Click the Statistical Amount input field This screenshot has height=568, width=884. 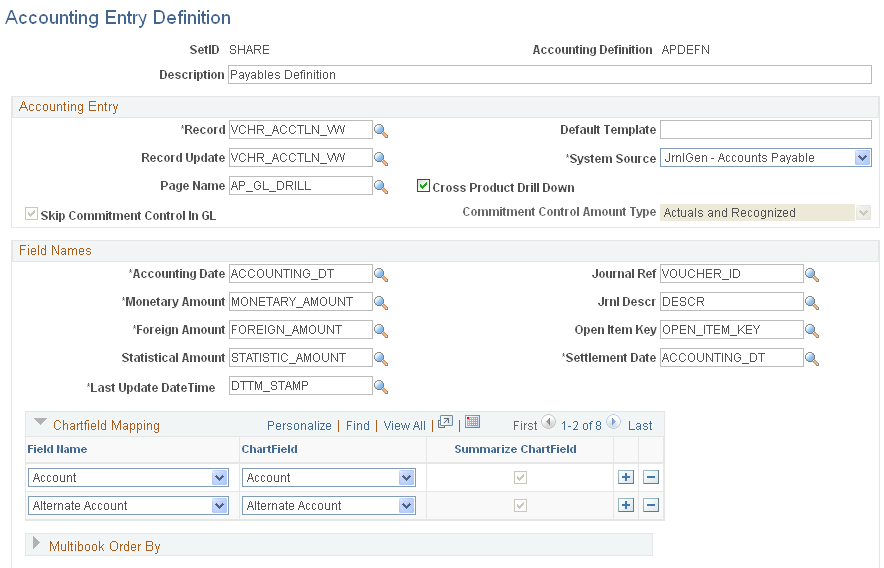pos(300,358)
